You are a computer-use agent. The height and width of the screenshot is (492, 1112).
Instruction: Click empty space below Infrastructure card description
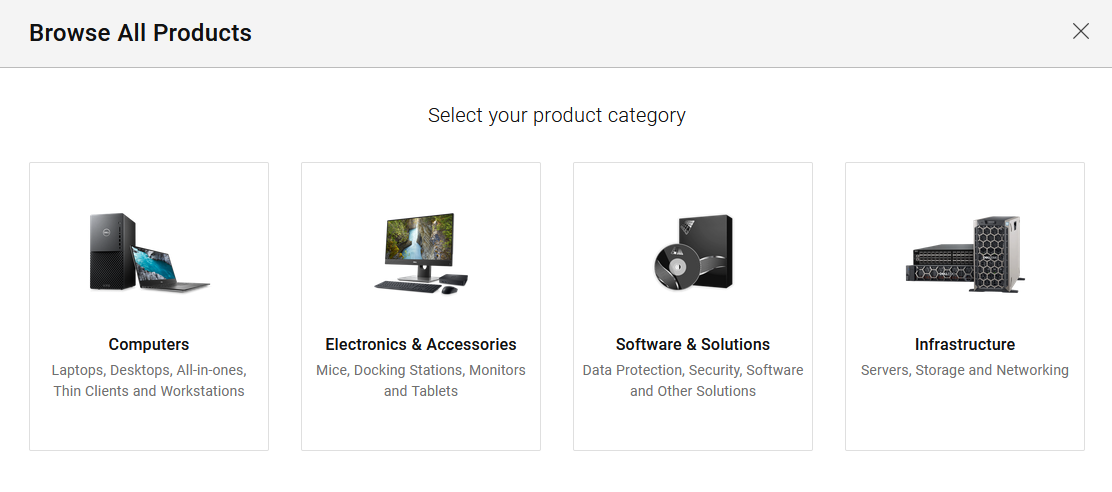(x=965, y=415)
